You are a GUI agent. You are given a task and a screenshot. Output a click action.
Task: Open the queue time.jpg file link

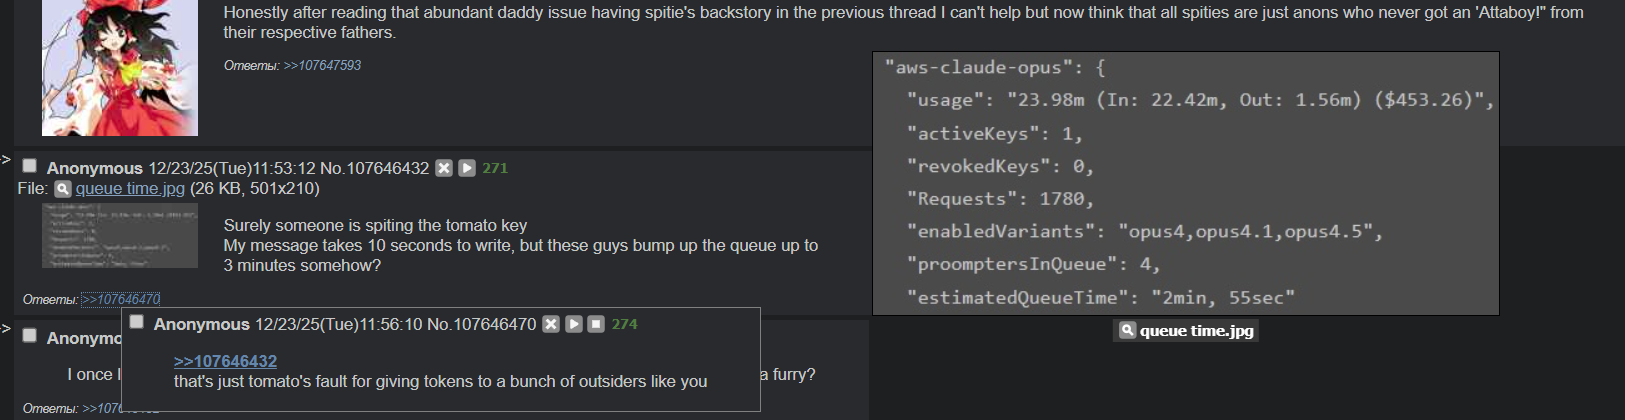130,189
